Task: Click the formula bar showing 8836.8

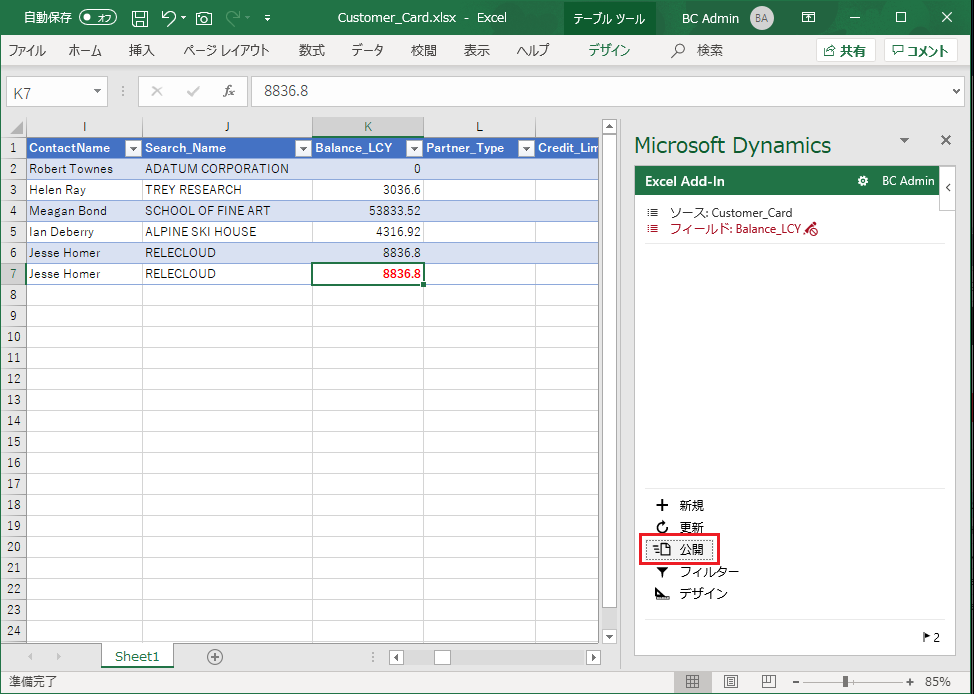Action: tap(599, 91)
